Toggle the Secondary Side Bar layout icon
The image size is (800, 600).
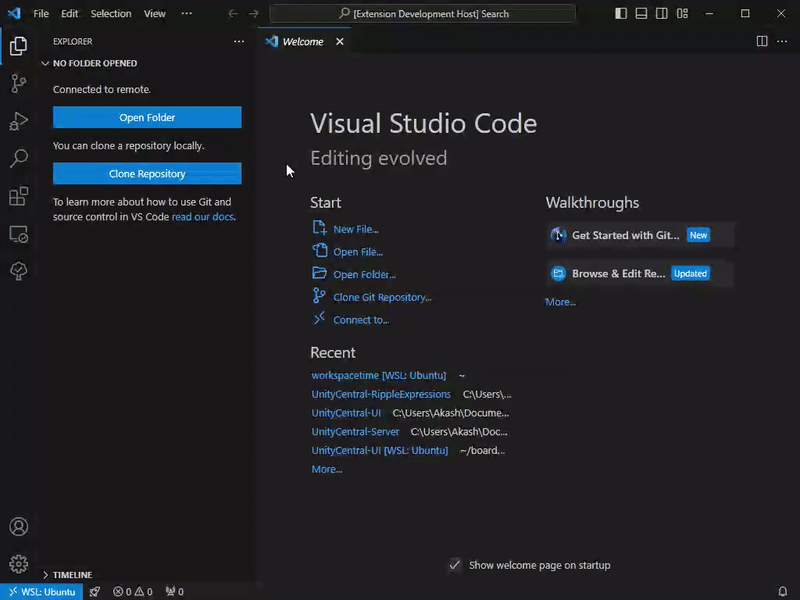[x=662, y=14]
